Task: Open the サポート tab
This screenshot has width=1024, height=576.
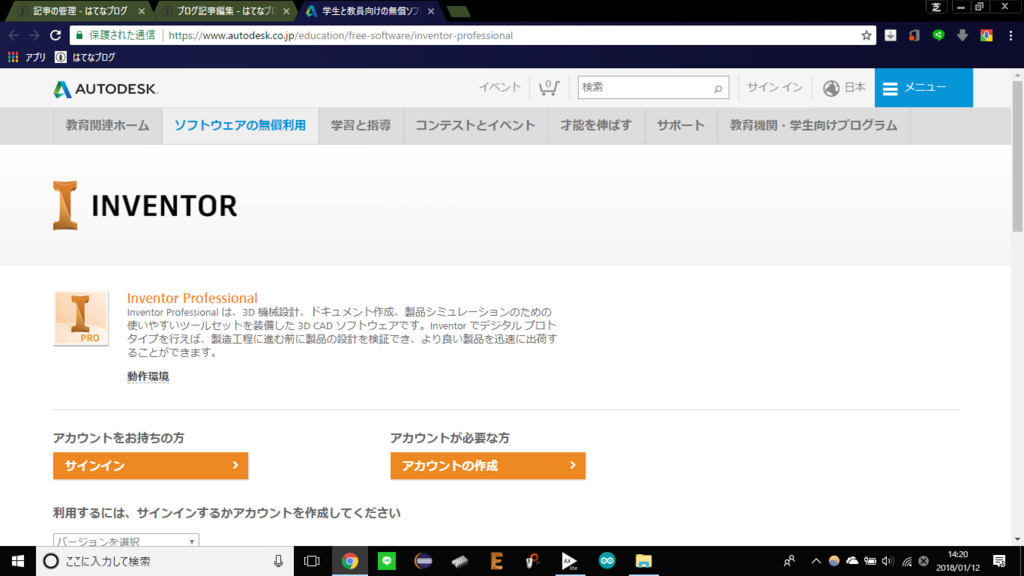Action: click(681, 125)
